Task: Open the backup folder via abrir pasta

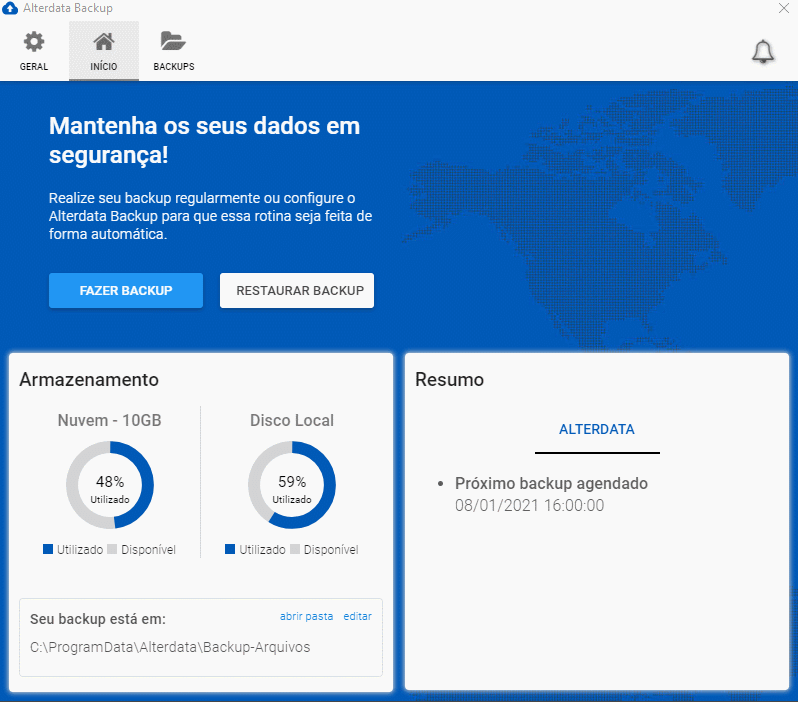Action: (x=306, y=616)
